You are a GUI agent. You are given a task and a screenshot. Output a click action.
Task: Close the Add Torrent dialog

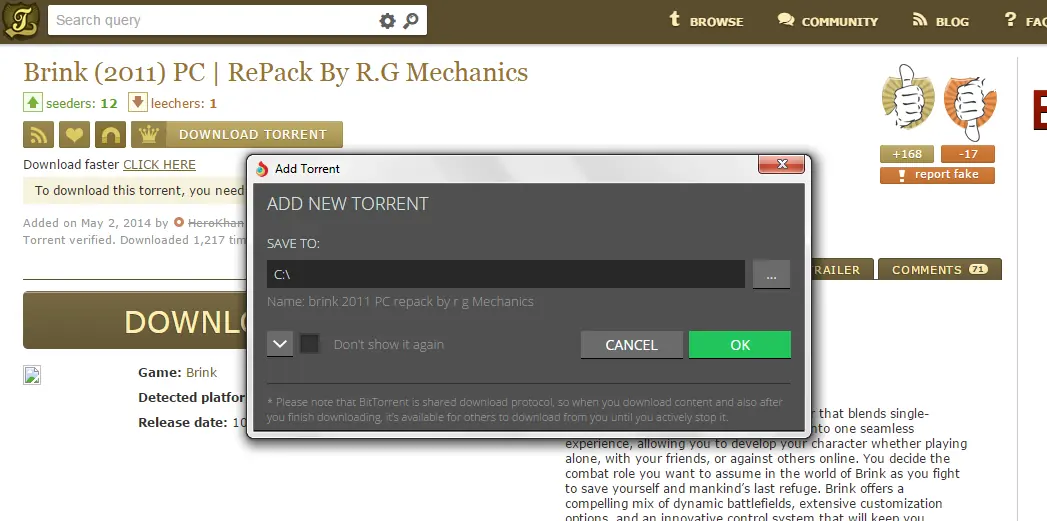click(783, 164)
